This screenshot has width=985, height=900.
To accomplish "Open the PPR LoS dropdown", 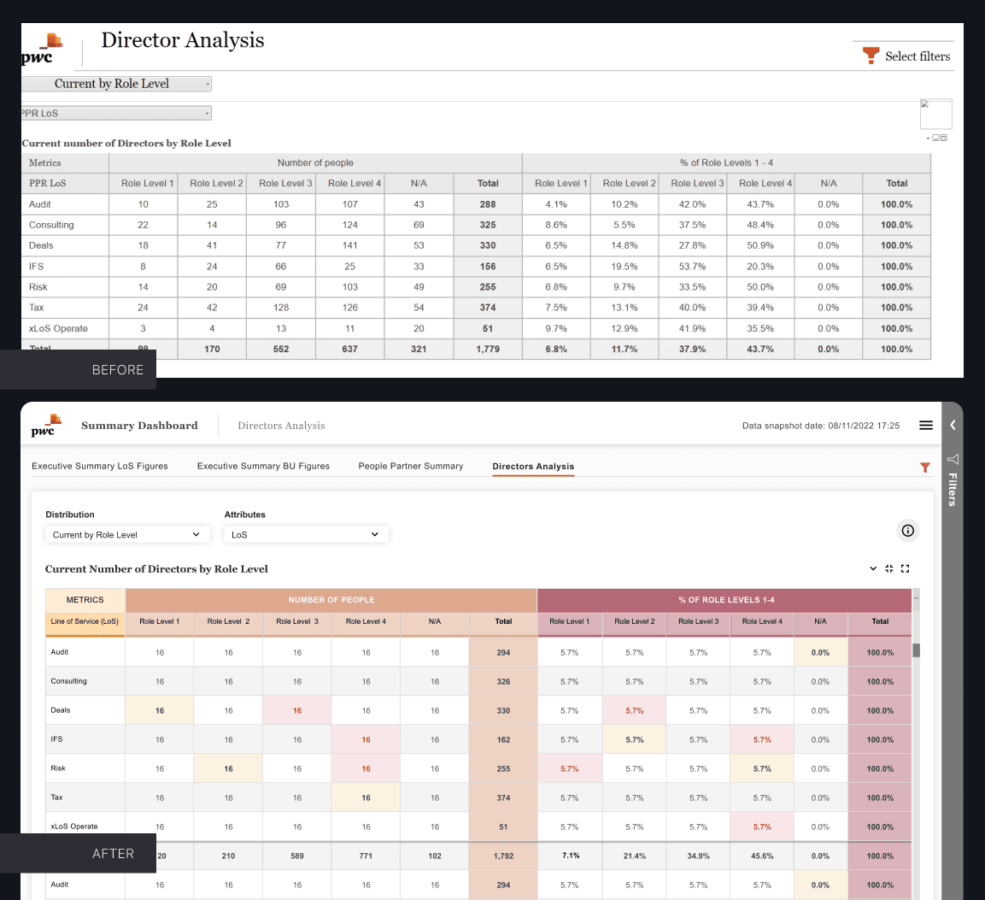I will 116,113.
